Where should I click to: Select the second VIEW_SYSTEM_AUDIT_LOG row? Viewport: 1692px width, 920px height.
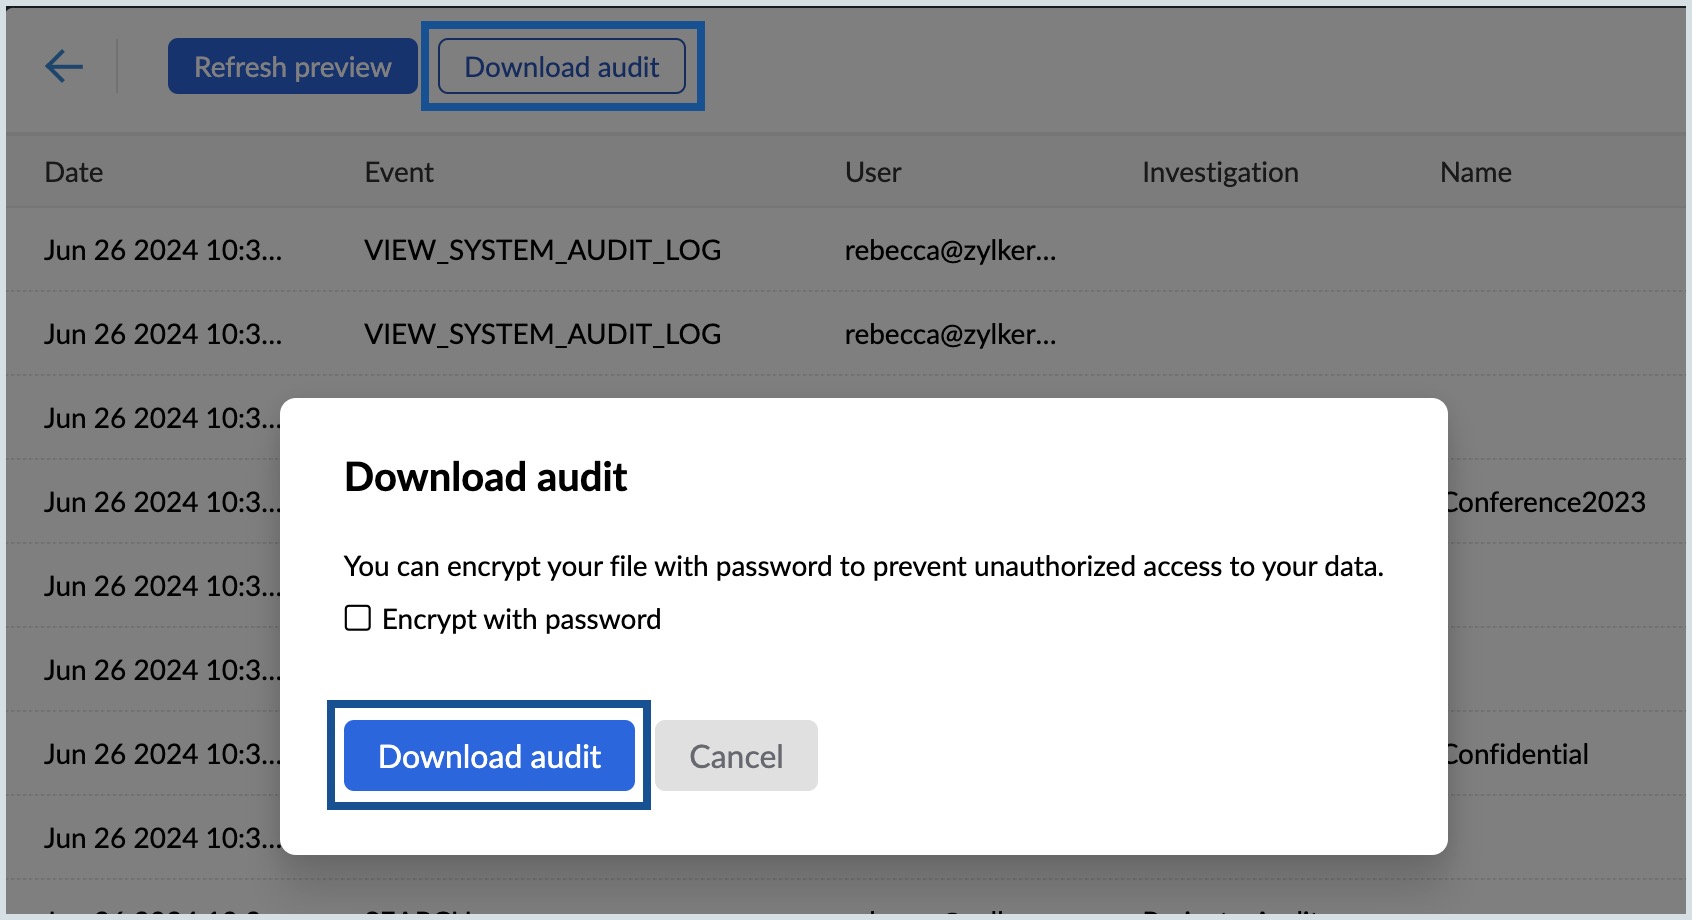click(x=543, y=334)
